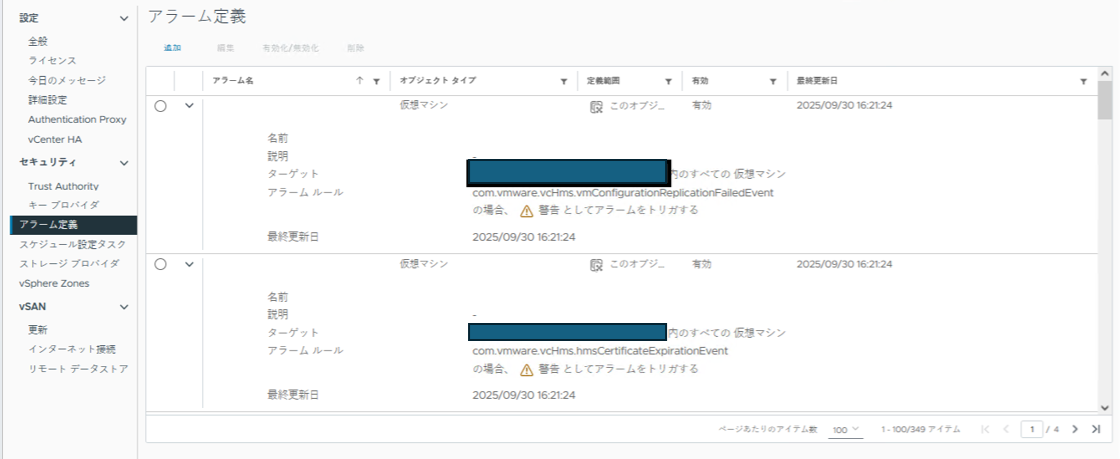
Task: Open キー プロバイダ page
Action: pos(64,205)
